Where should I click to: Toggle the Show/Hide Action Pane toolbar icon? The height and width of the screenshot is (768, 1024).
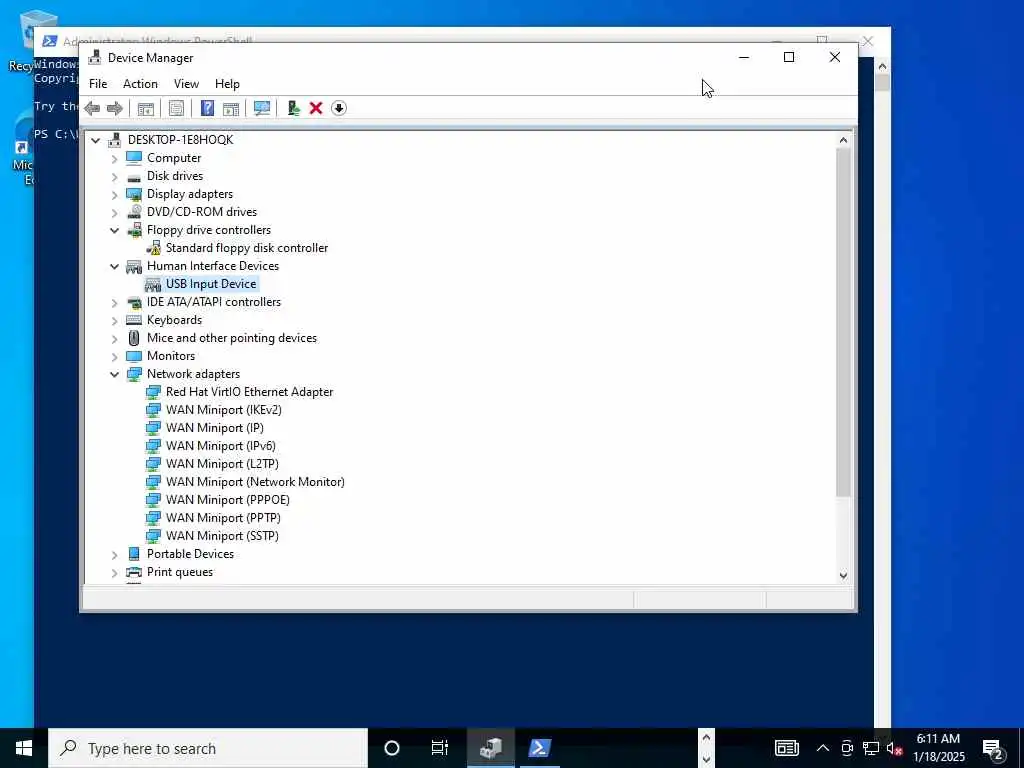231,108
